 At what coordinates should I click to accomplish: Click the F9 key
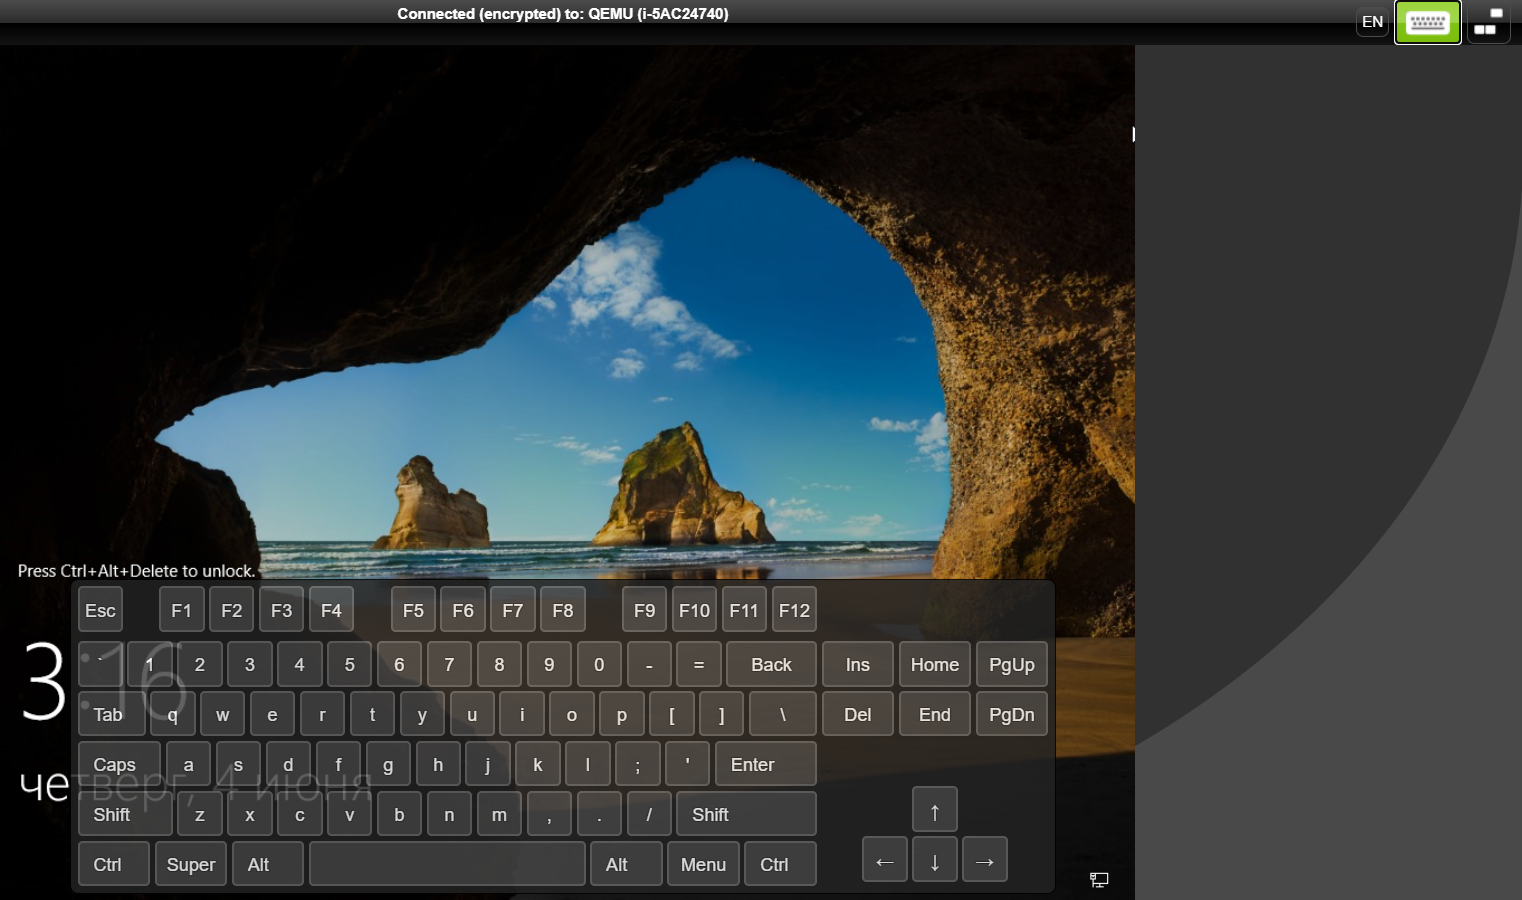pyautogui.click(x=644, y=610)
